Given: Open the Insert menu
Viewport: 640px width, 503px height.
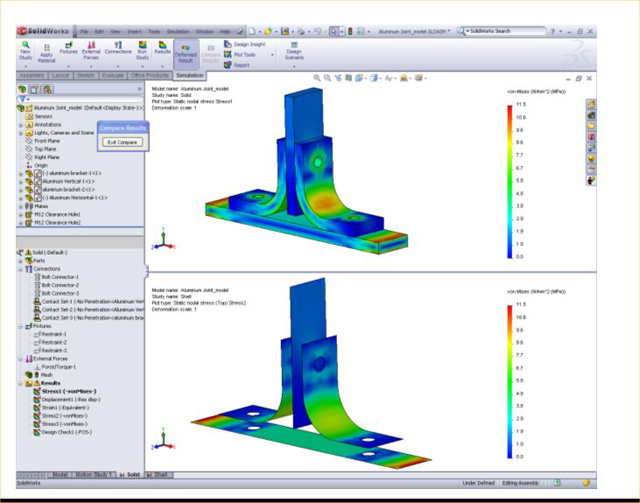Looking at the screenshot, I should pos(134,32).
